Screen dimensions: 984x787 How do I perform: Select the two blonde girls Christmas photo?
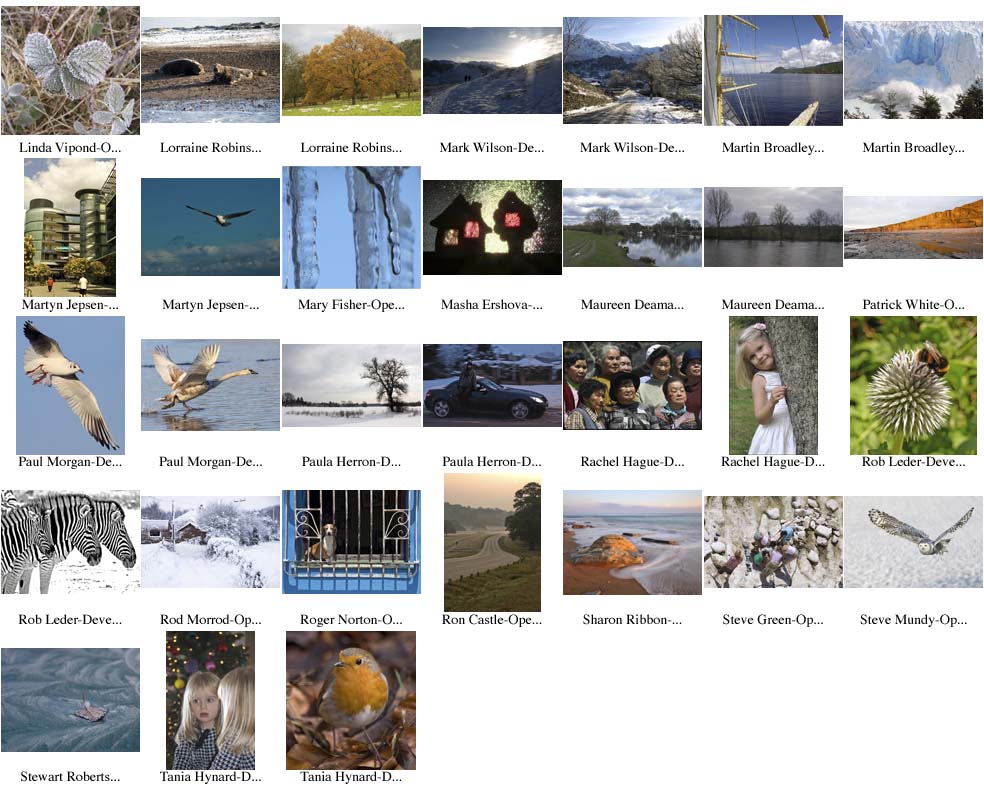click(210, 700)
